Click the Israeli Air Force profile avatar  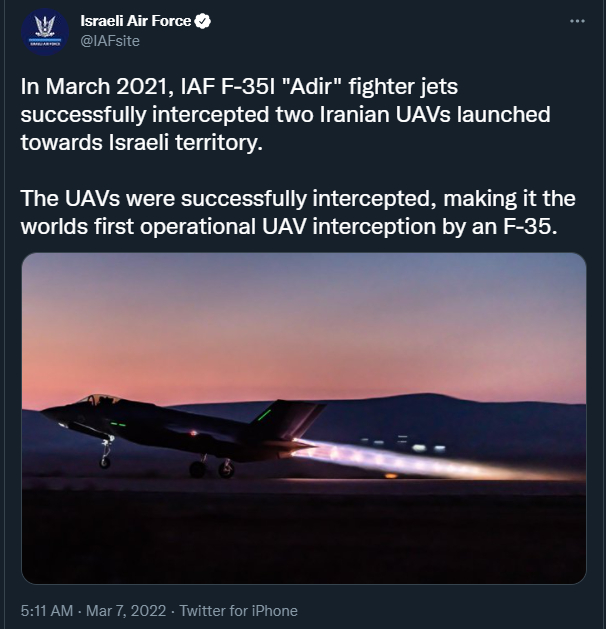point(46,34)
